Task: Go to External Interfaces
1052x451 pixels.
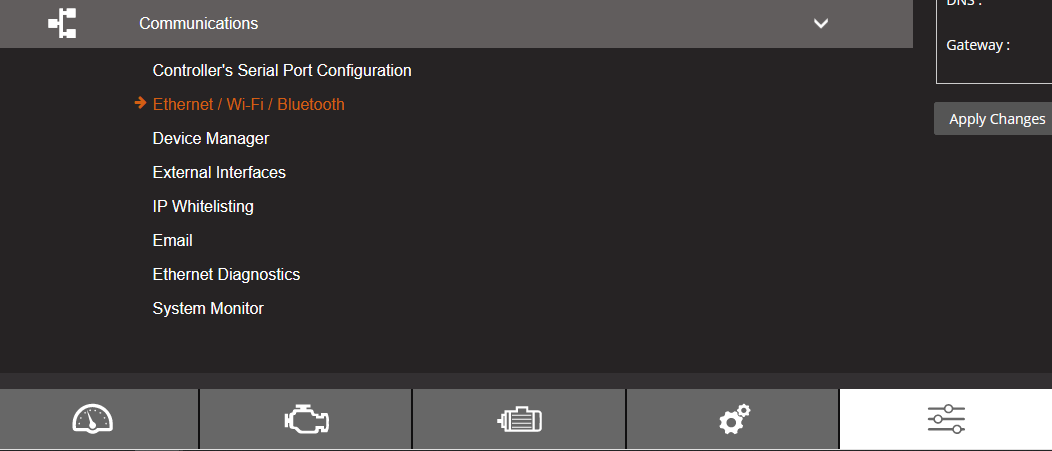Action: [219, 172]
